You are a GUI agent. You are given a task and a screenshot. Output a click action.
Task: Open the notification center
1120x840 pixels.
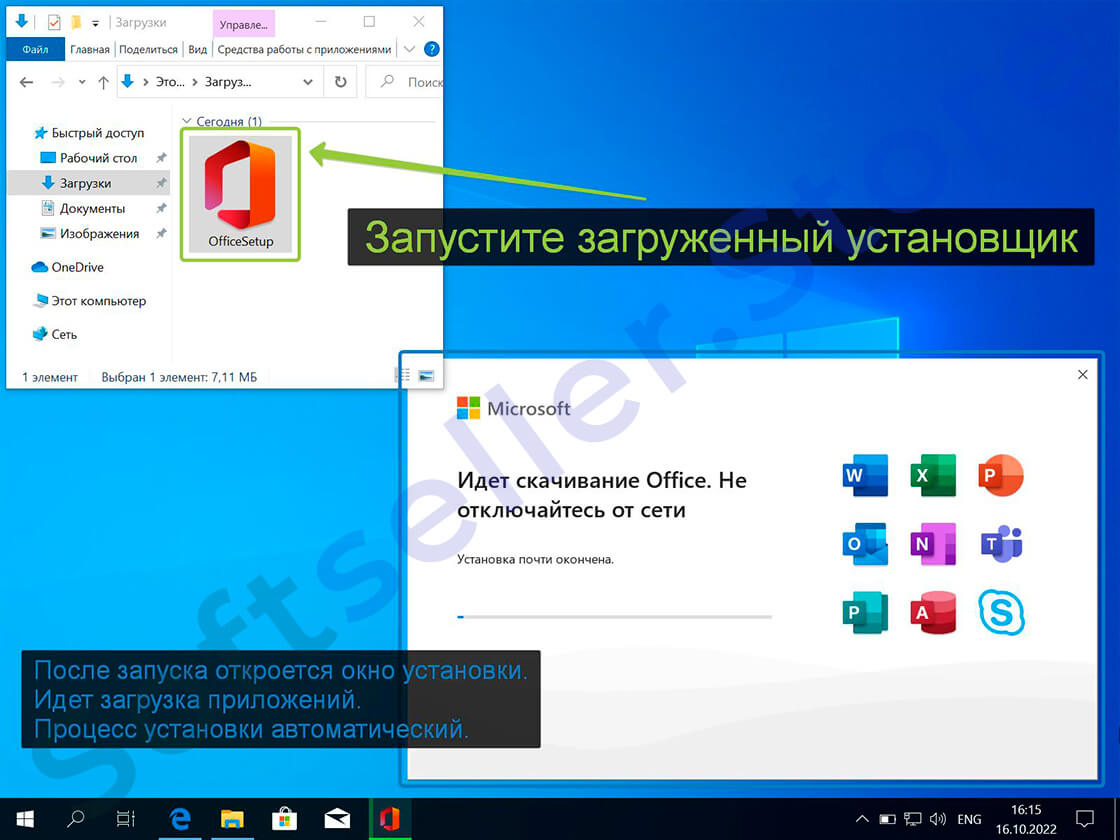click(x=1084, y=819)
